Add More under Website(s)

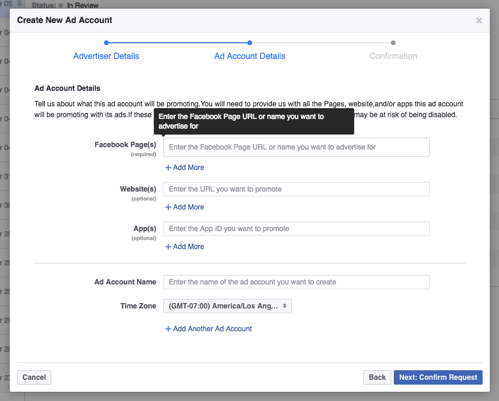(185, 207)
